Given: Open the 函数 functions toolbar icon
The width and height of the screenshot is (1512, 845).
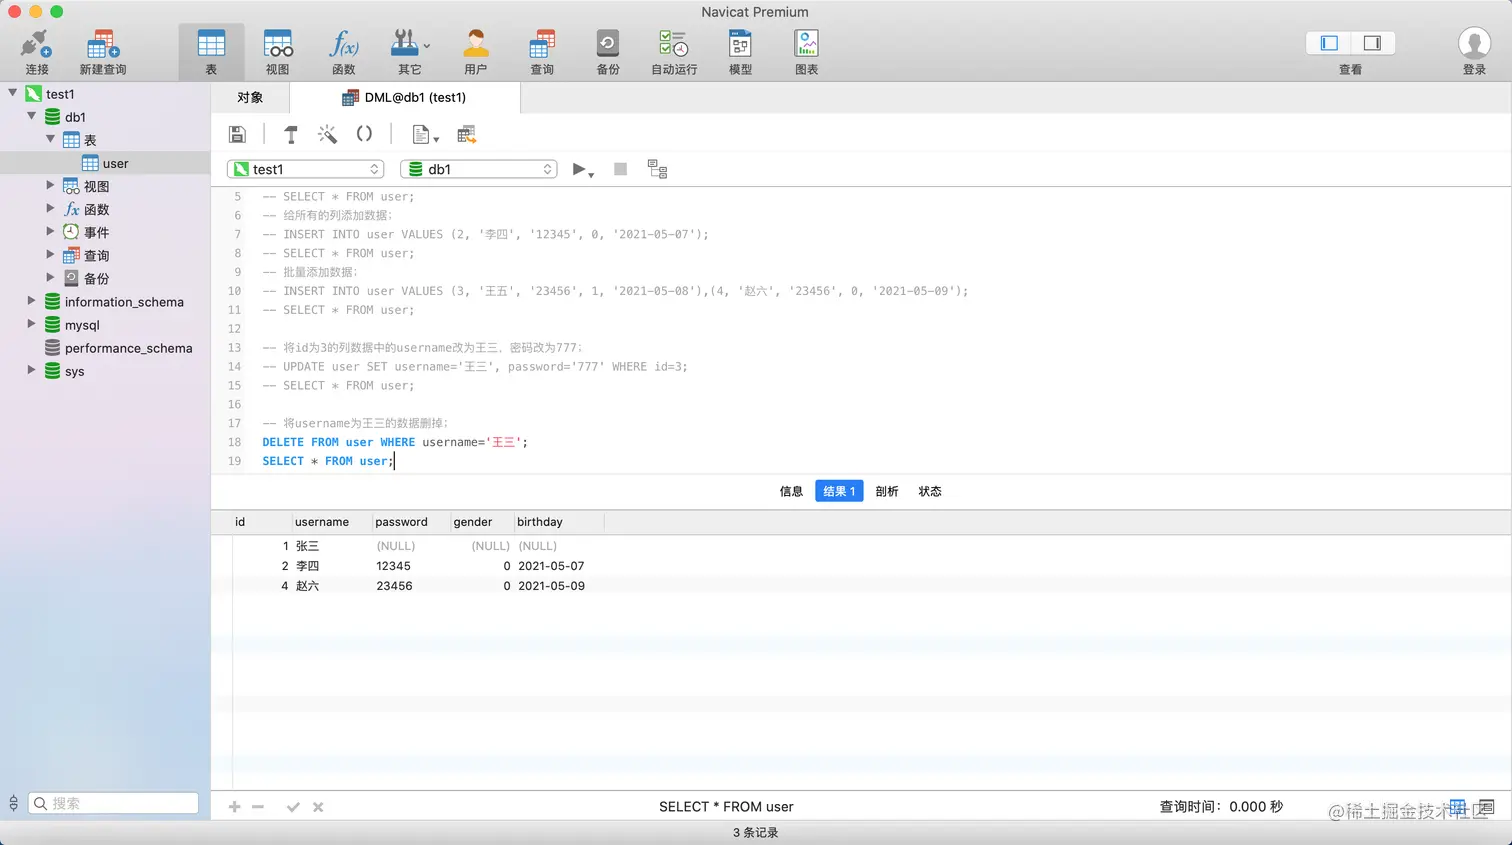Looking at the screenshot, I should 343,52.
